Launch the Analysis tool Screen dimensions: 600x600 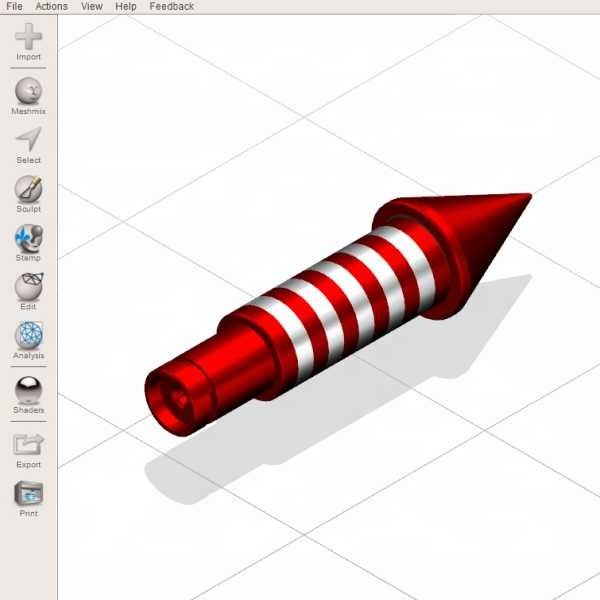[x=29, y=335]
